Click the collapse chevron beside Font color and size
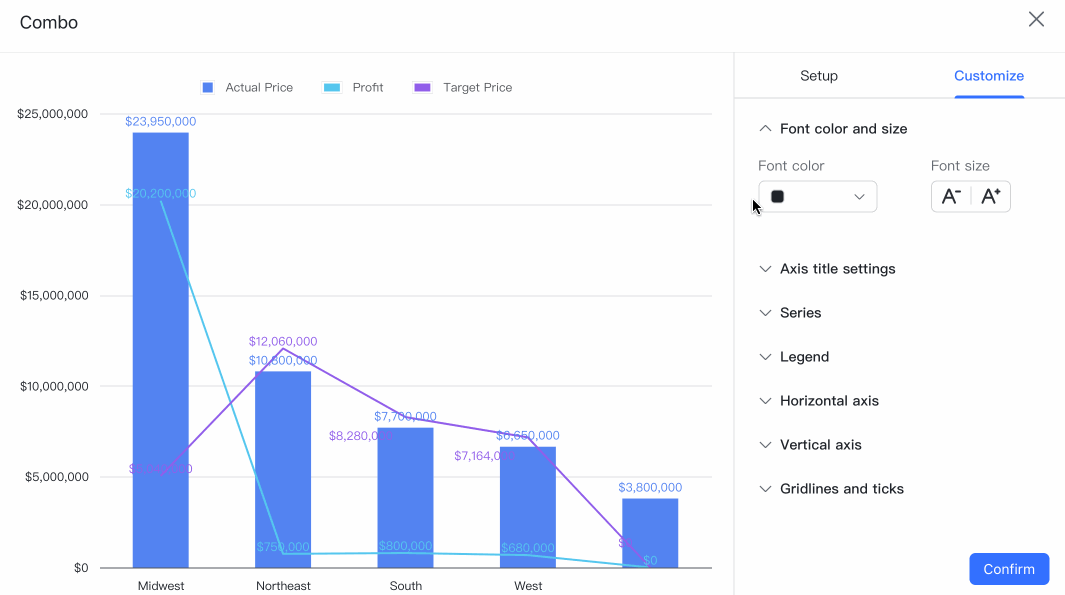Screen dimensions: 1065x595 coord(765,128)
